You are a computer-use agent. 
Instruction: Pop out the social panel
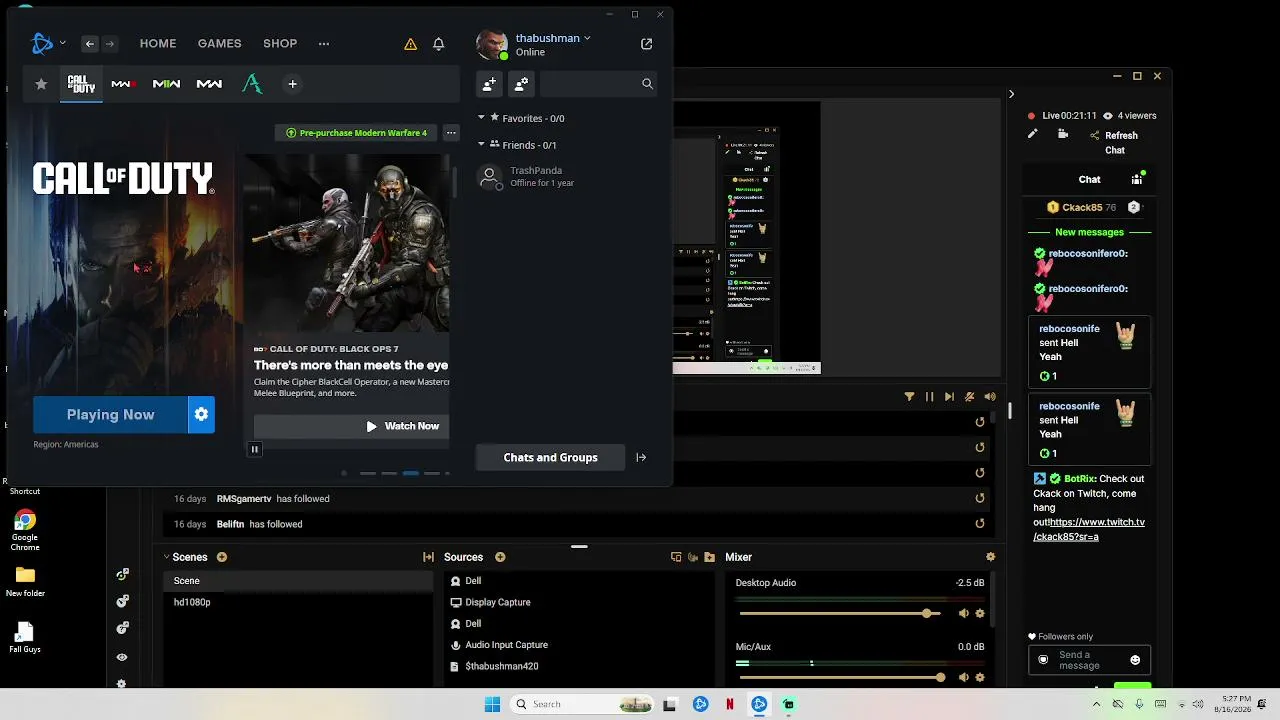point(646,44)
